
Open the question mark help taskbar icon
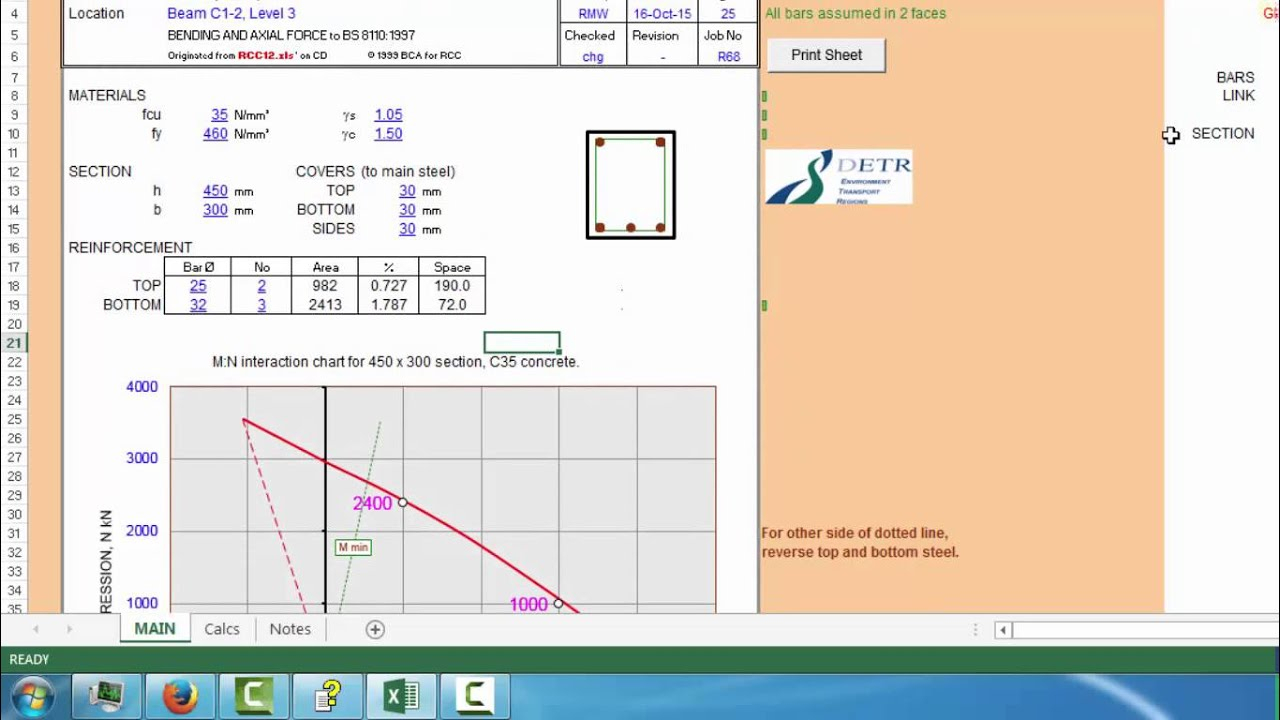[327, 696]
